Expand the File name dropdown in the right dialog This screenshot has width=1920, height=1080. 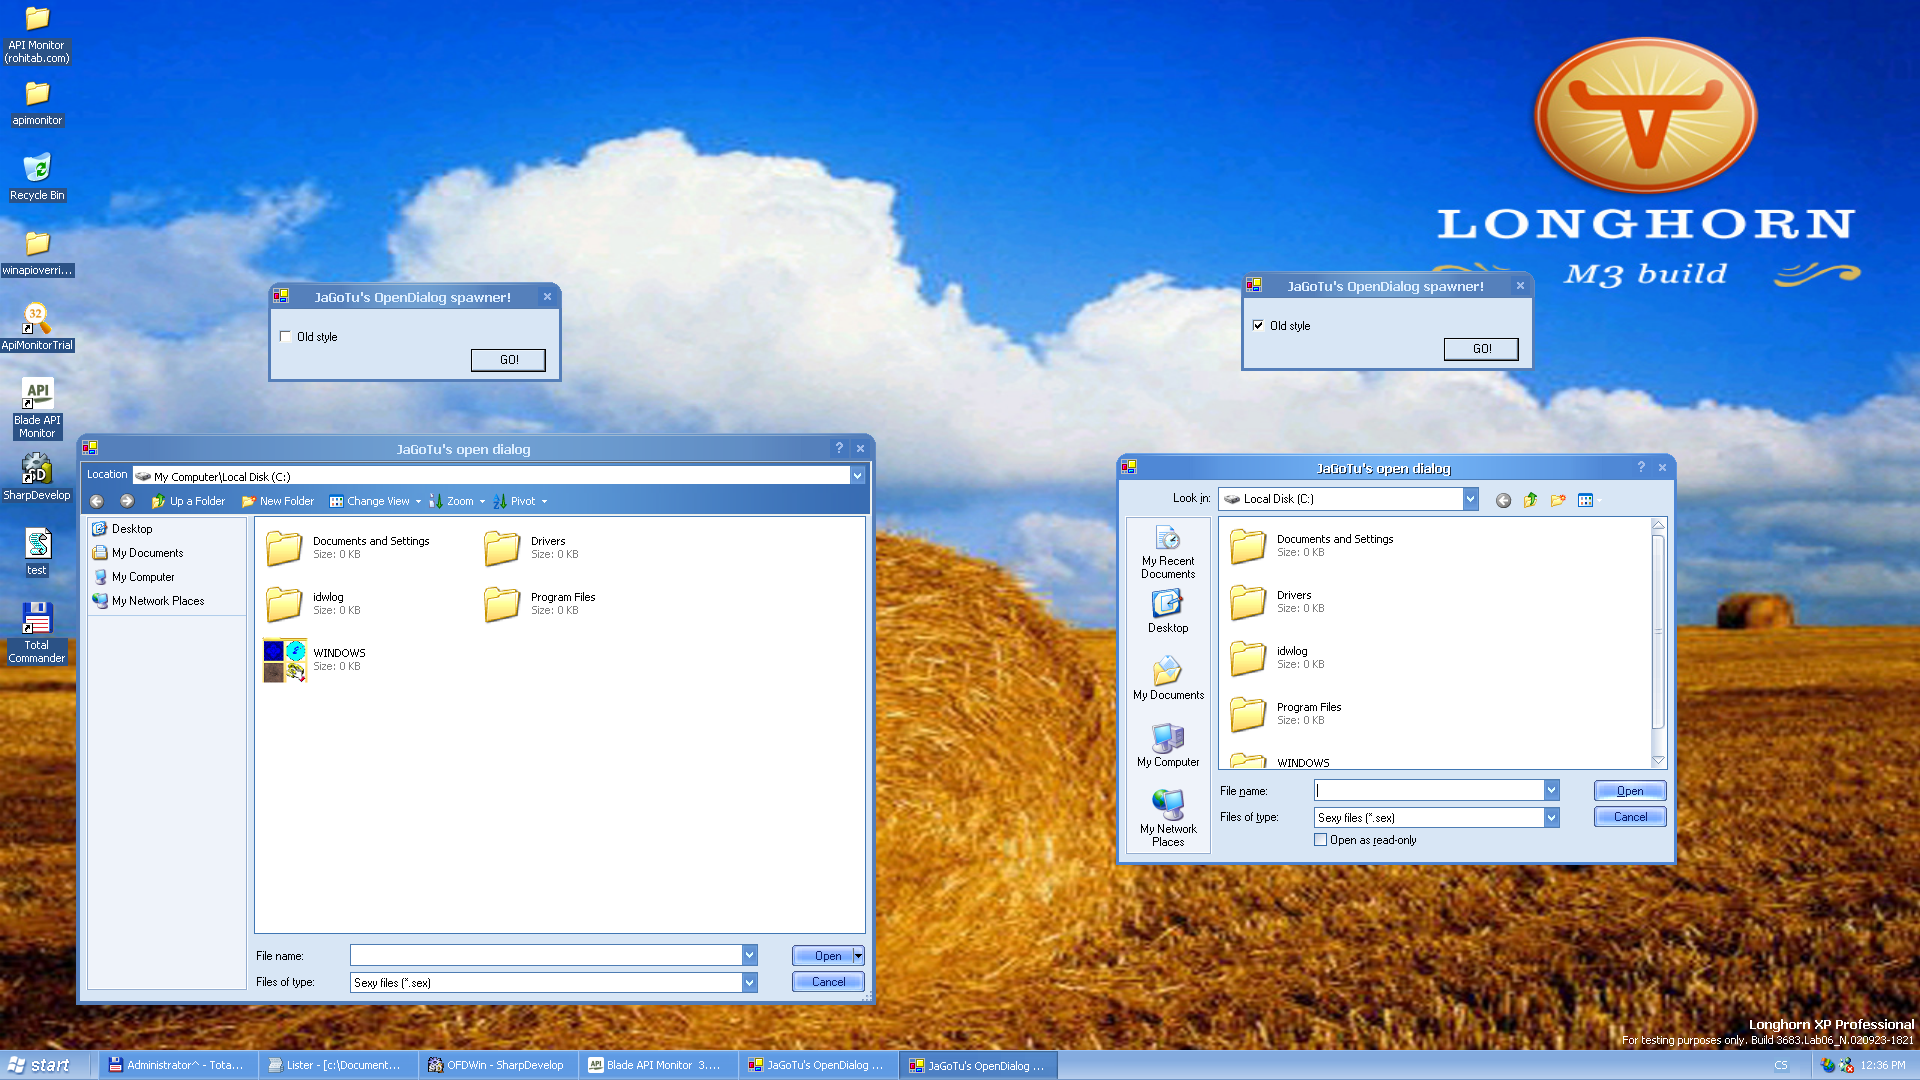(1551, 790)
